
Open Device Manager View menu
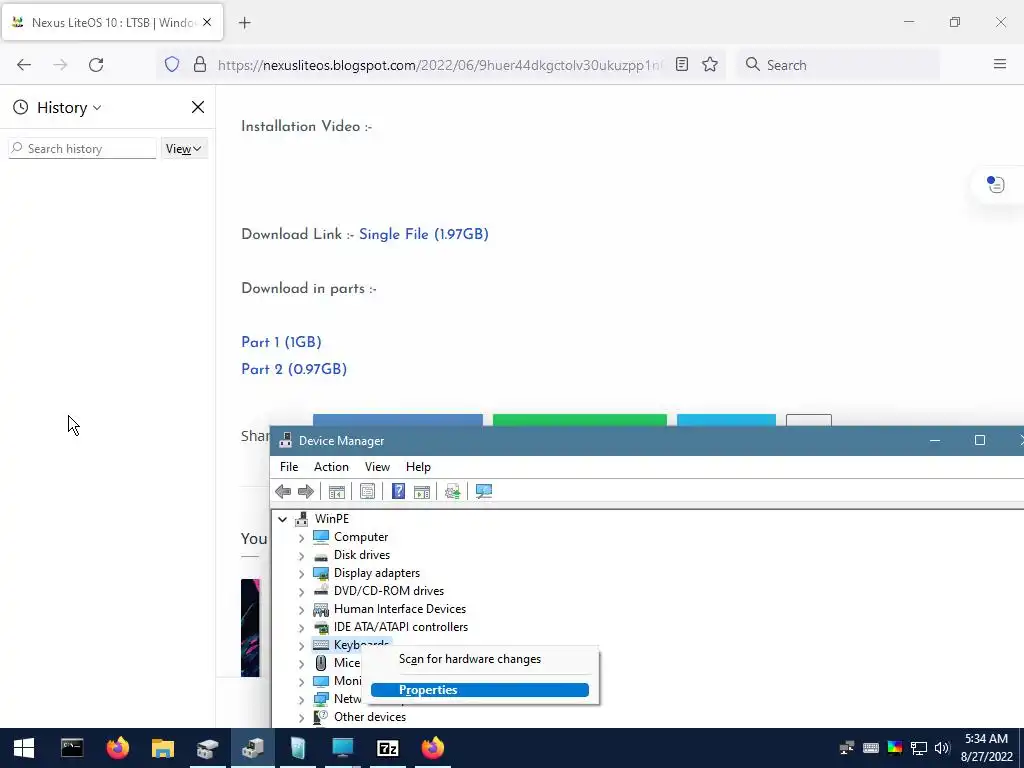tap(377, 467)
